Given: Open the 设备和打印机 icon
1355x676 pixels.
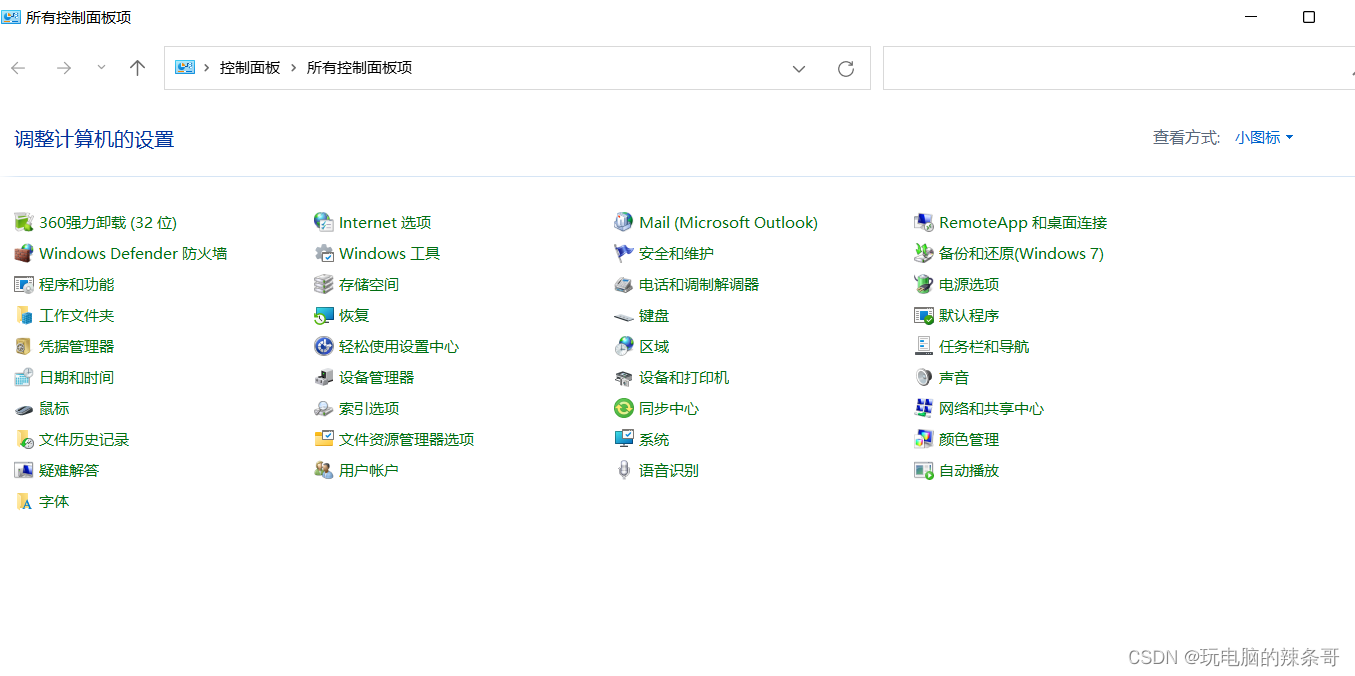Looking at the screenshot, I should pos(624,377).
